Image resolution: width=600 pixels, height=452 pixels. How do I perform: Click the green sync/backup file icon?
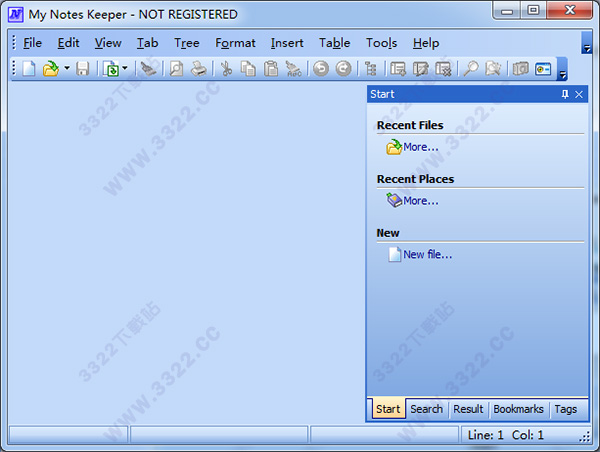[x=111, y=69]
